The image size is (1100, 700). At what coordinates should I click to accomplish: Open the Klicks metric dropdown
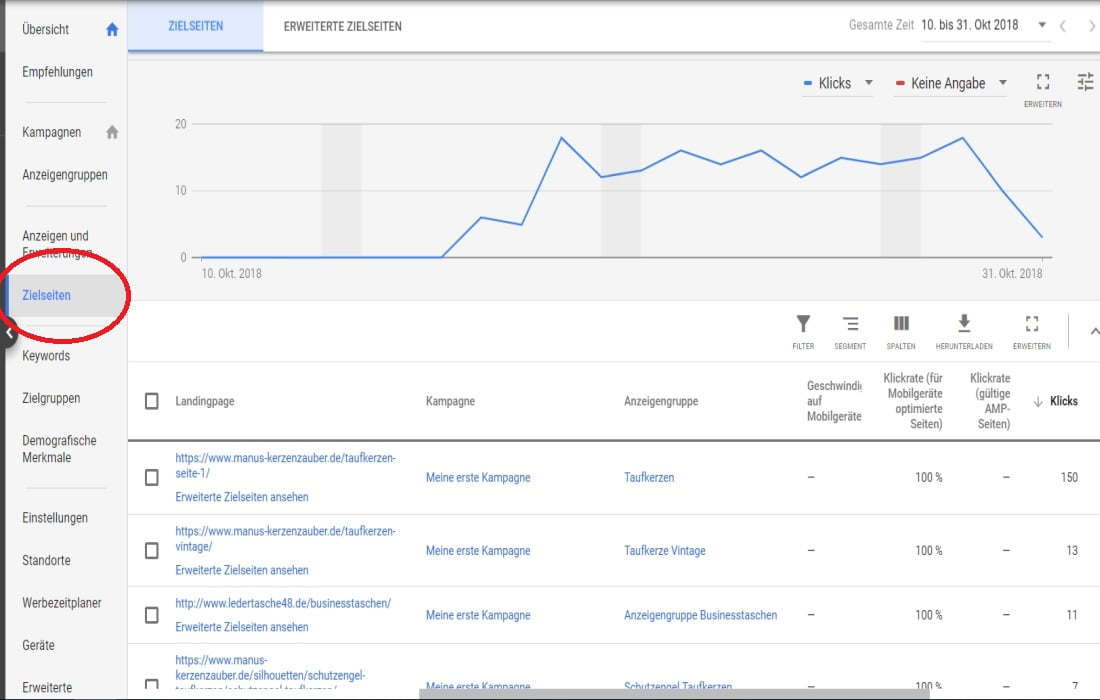[x=838, y=83]
